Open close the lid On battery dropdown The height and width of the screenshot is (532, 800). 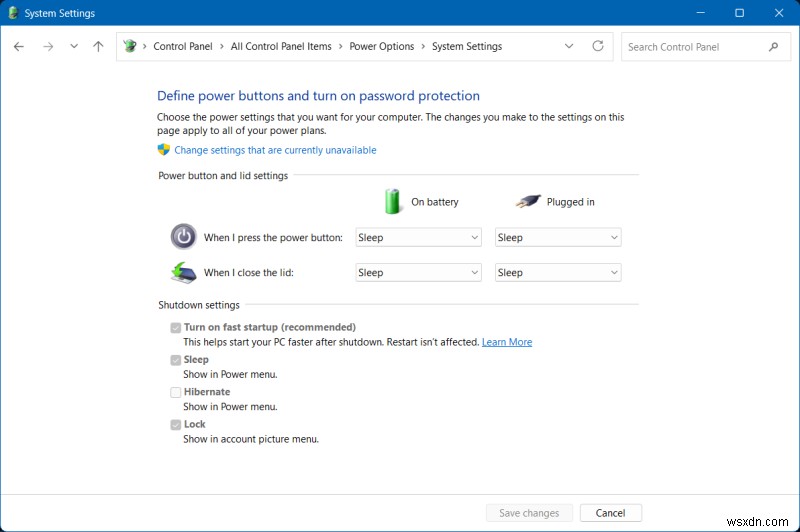point(418,272)
